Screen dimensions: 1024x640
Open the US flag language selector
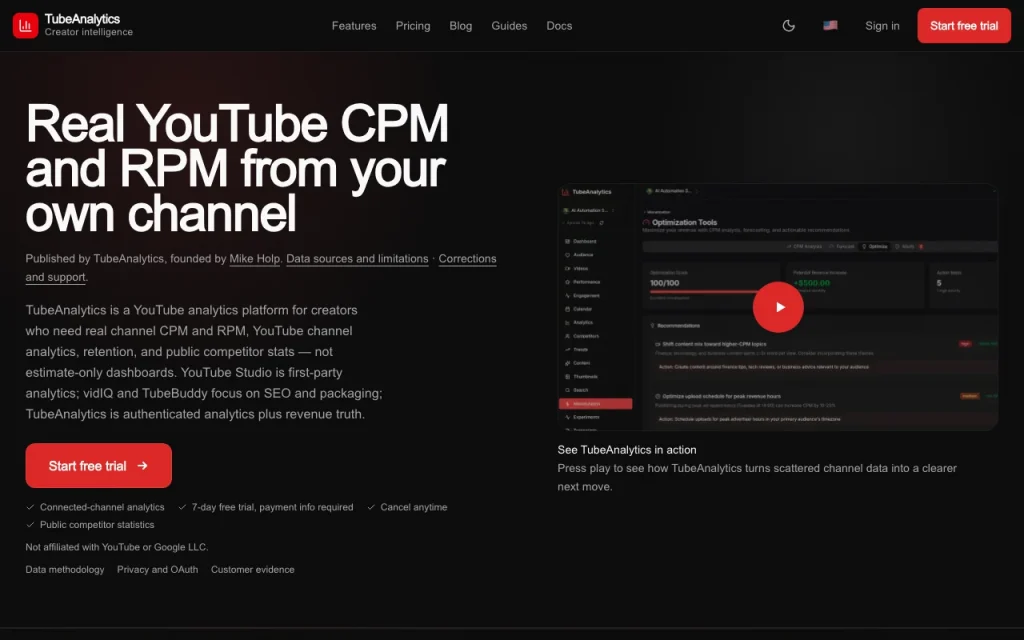(x=830, y=25)
